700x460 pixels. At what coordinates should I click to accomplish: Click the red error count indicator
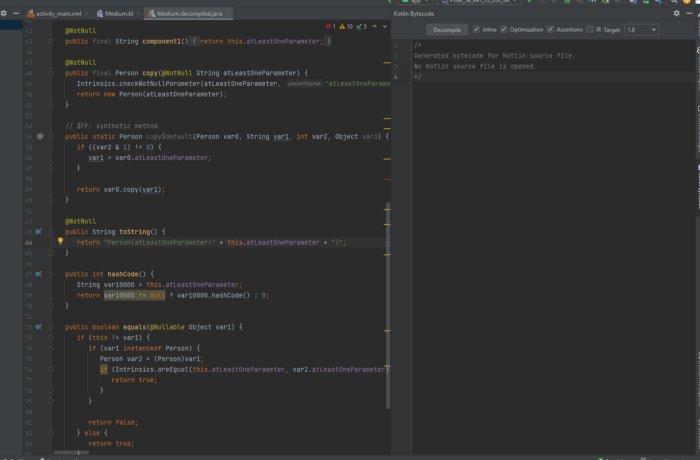point(331,27)
